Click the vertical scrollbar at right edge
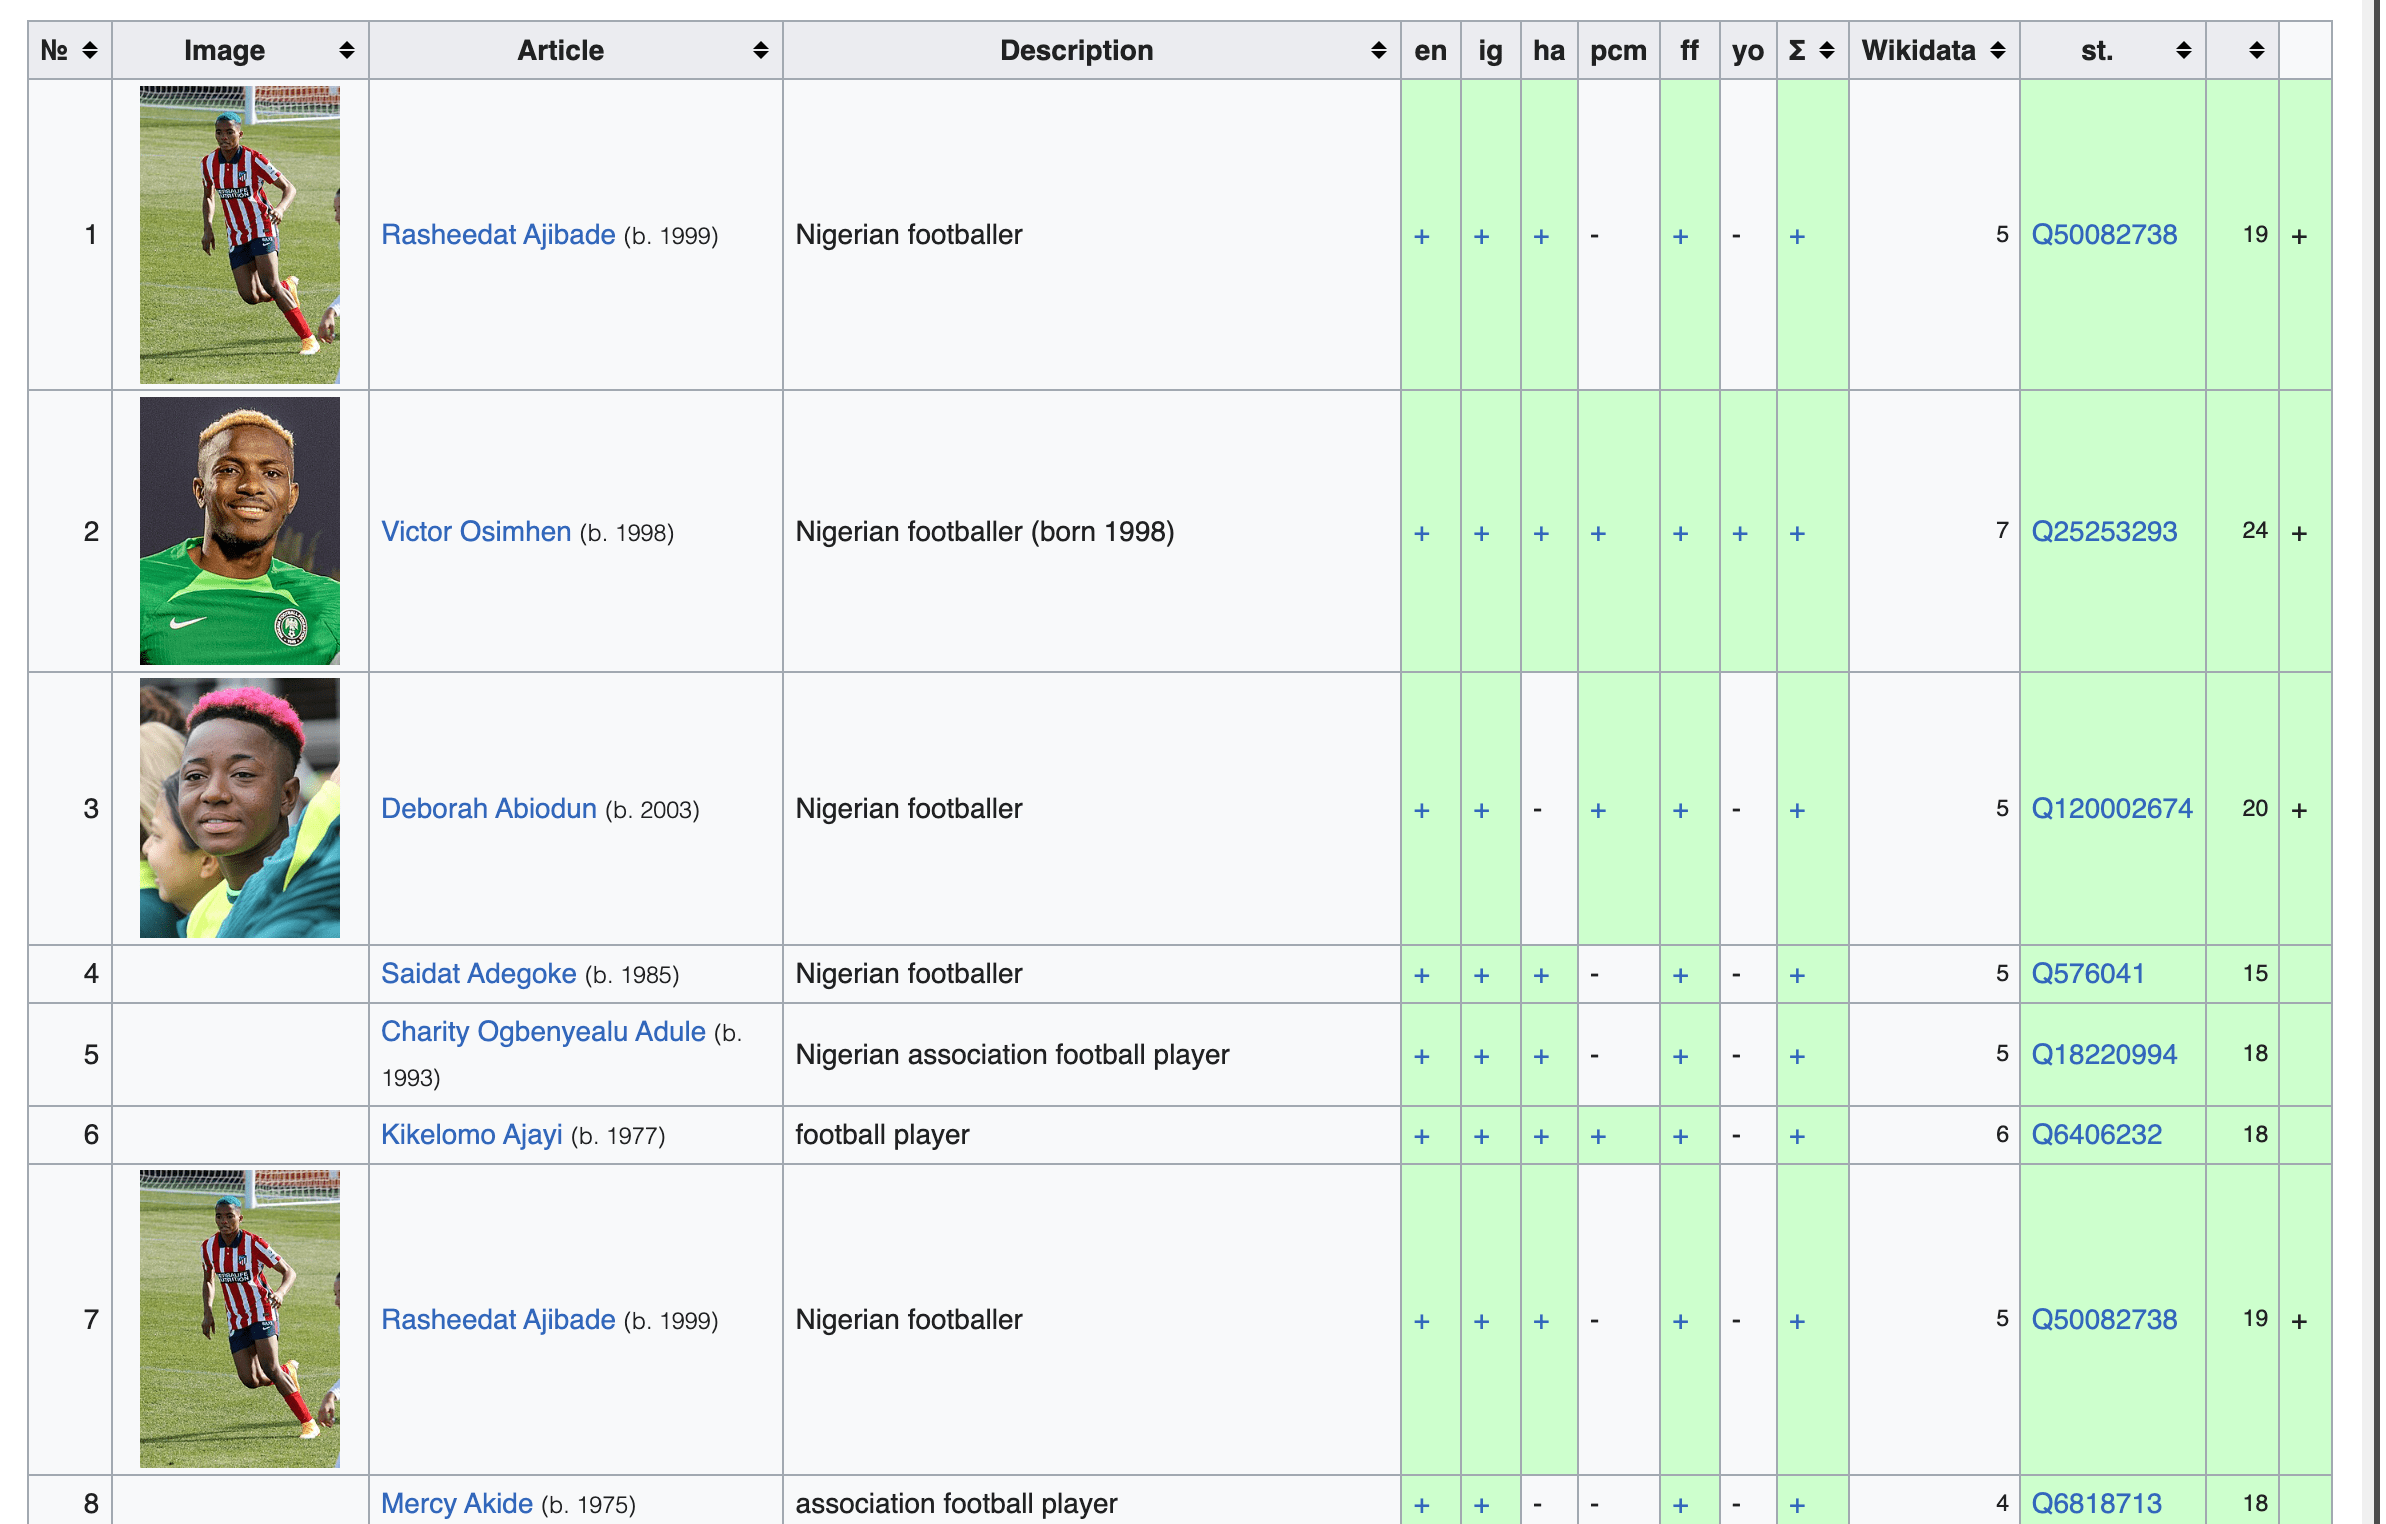This screenshot has width=2386, height=1524. (x=2376, y=762)
